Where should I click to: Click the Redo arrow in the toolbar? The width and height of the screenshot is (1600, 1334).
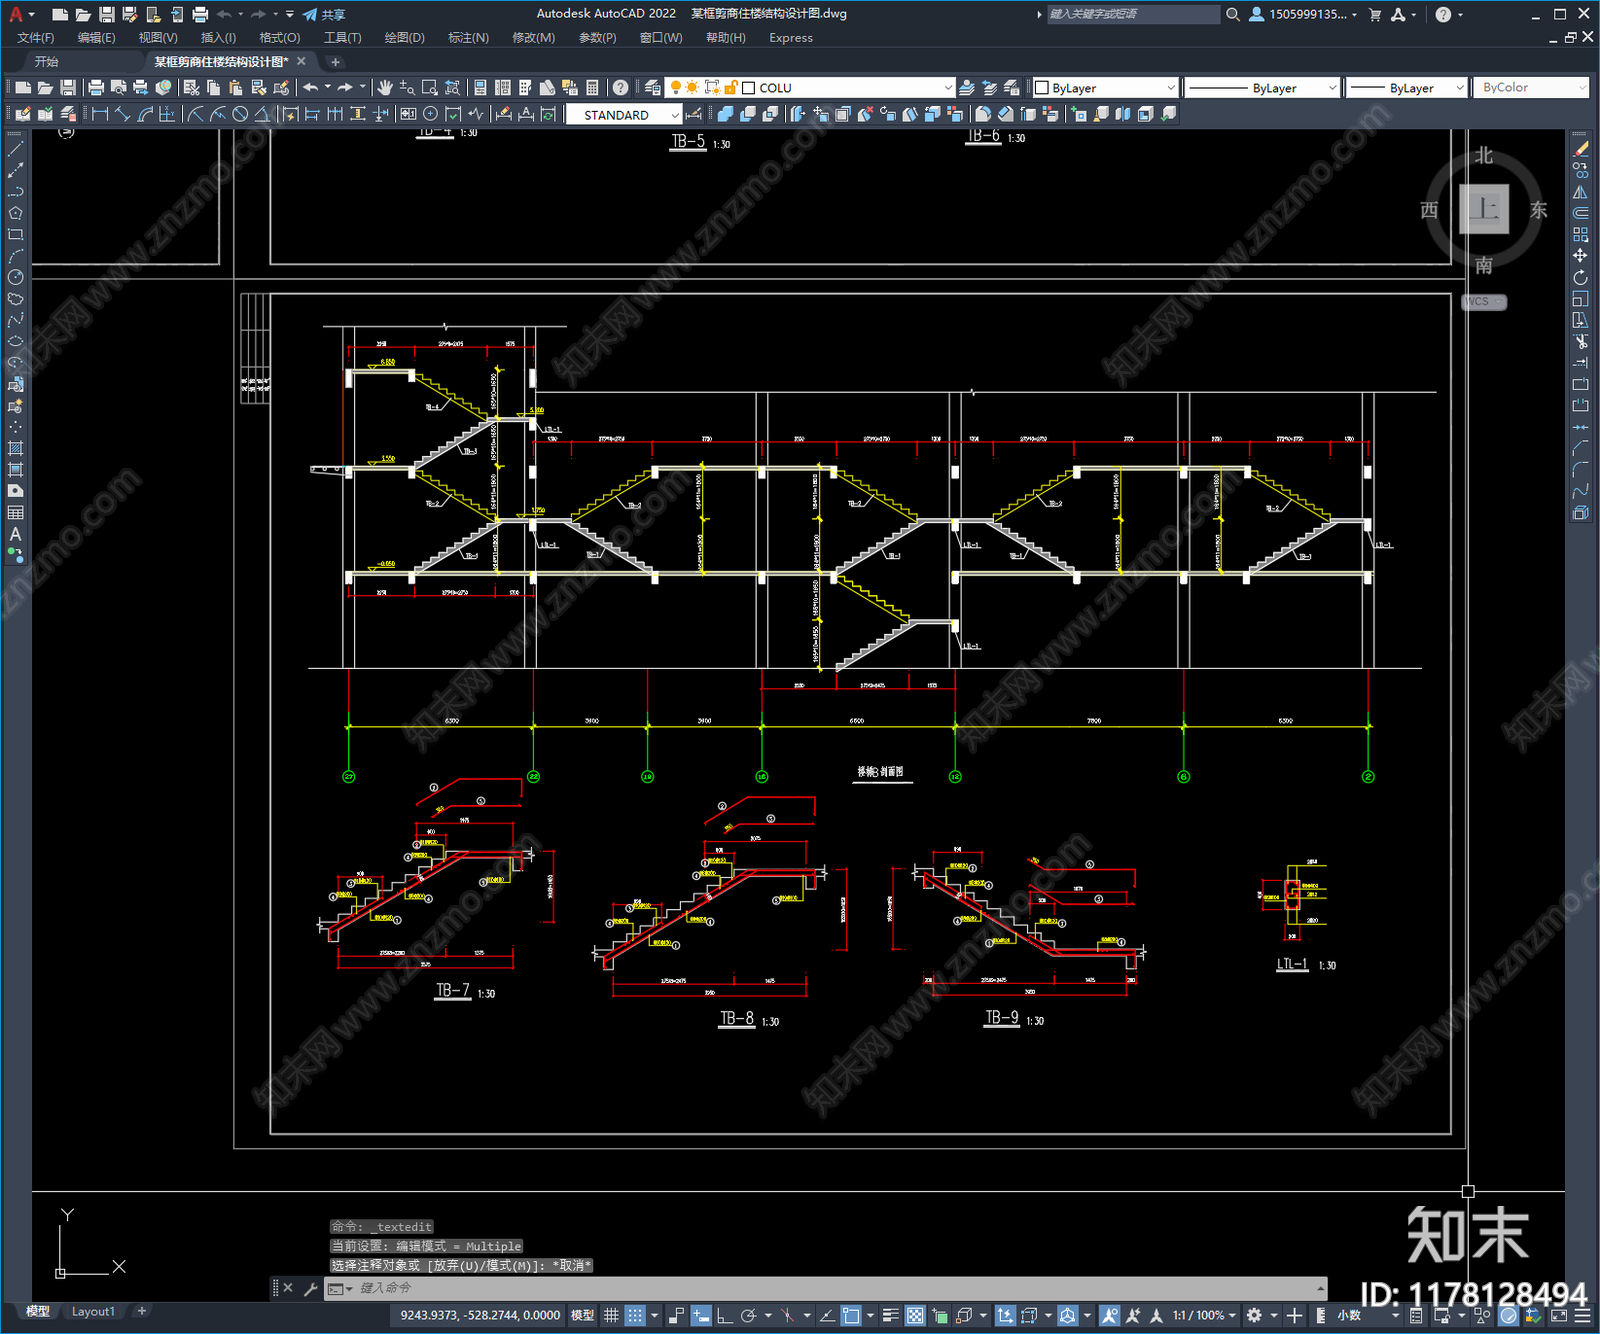coord(345,88)
